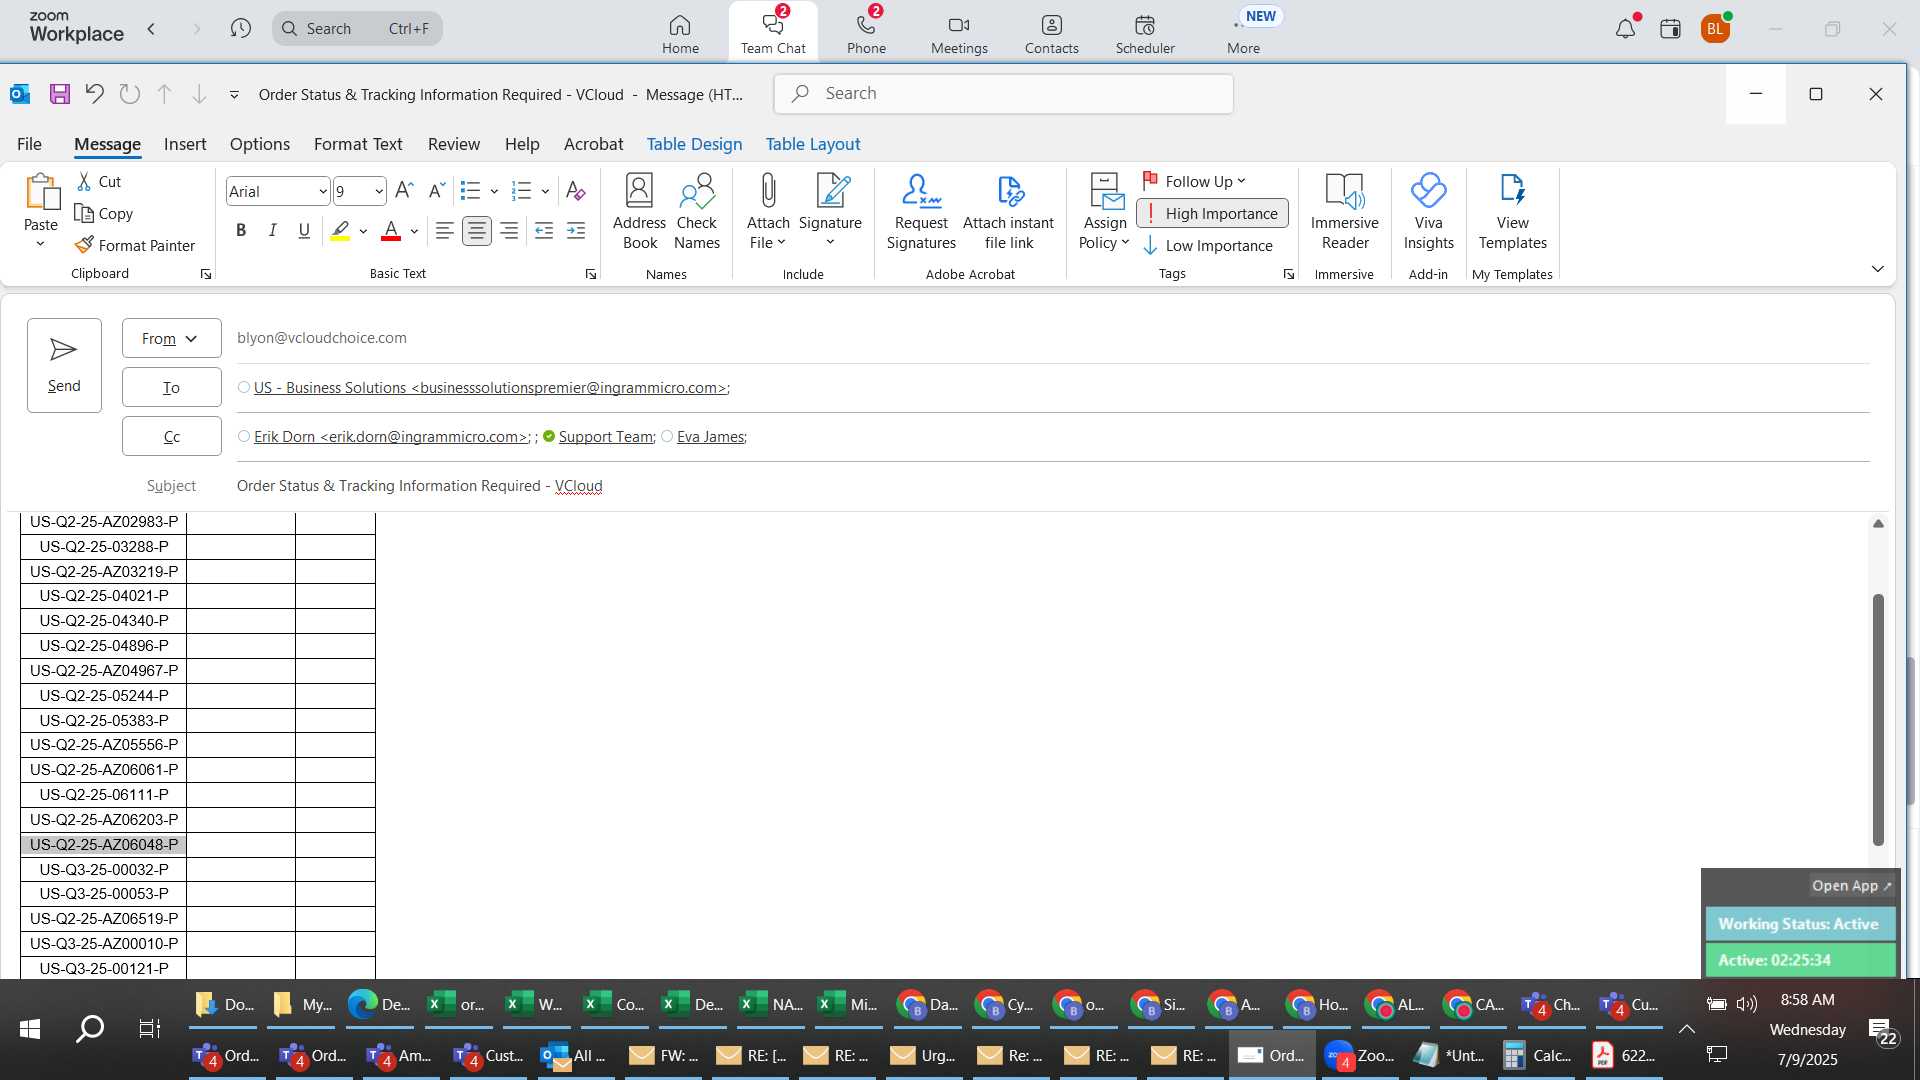Switch to the Options tab
The image size is (1920, 1080).
click(260, 144)
